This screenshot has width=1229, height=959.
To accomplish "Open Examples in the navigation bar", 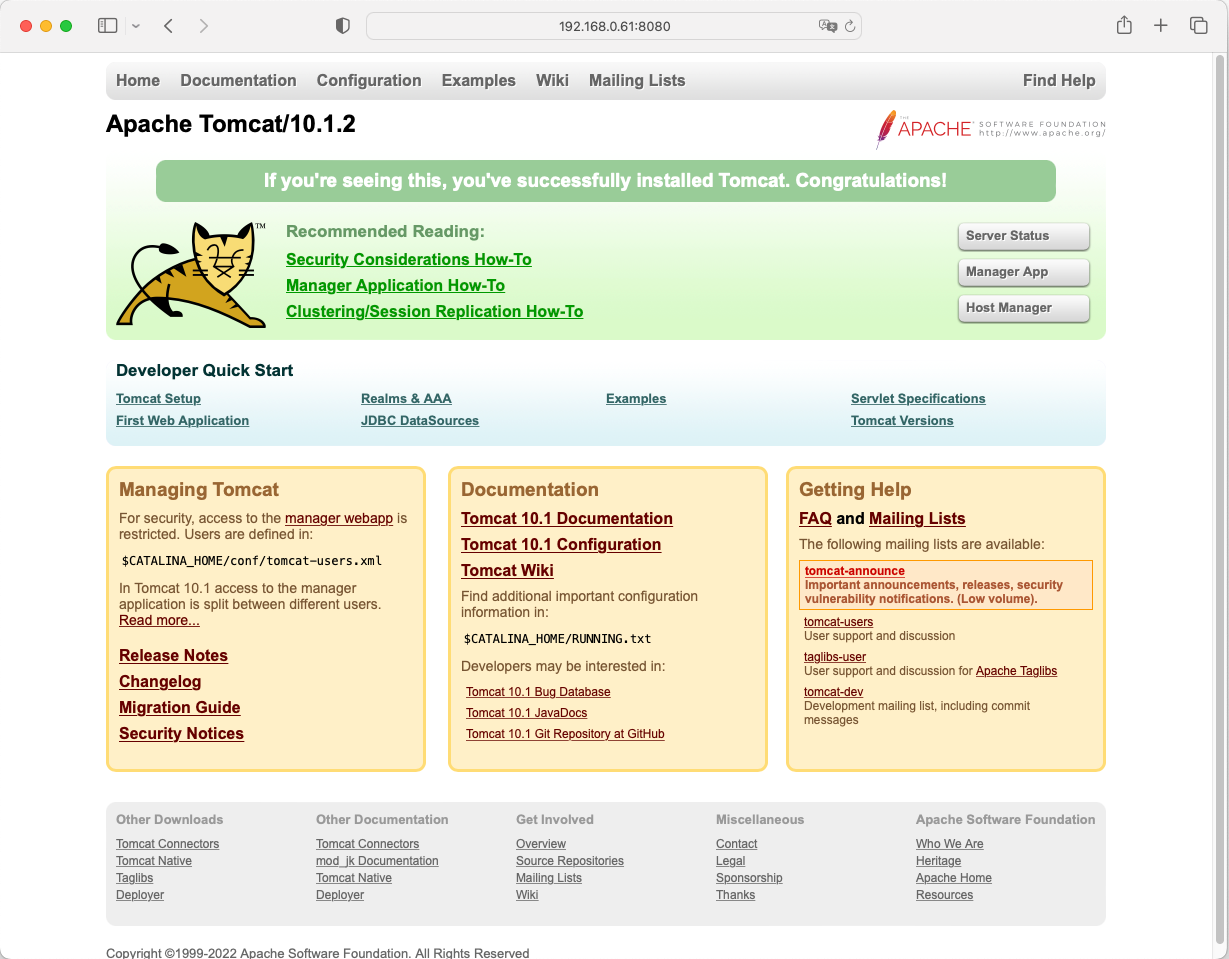I will (479, 80).
